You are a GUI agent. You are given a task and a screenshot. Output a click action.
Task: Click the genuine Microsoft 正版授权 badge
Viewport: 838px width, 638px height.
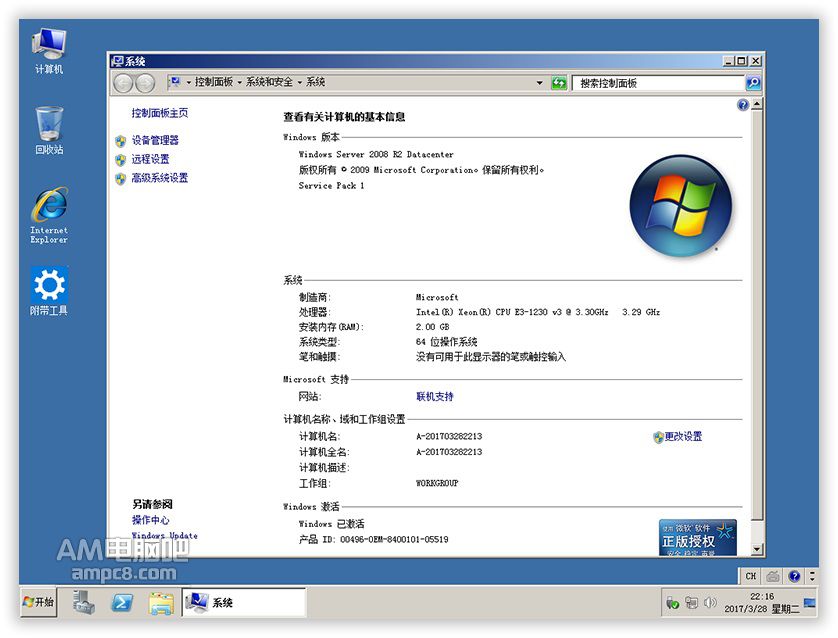tap(697, 538)
